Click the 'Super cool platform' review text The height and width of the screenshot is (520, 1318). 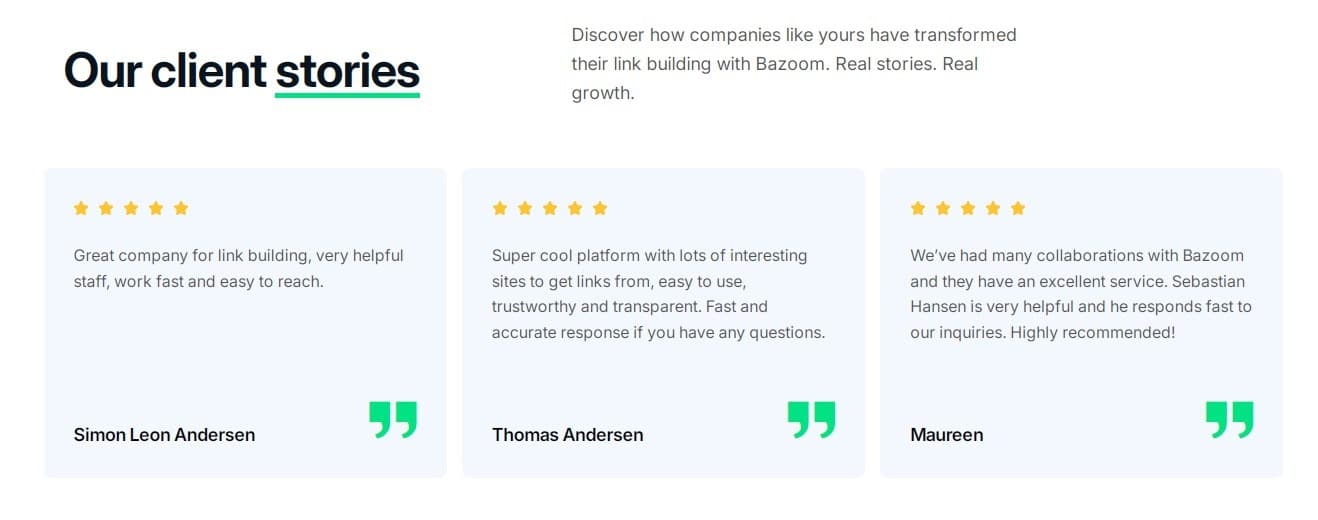coord(658,294)
